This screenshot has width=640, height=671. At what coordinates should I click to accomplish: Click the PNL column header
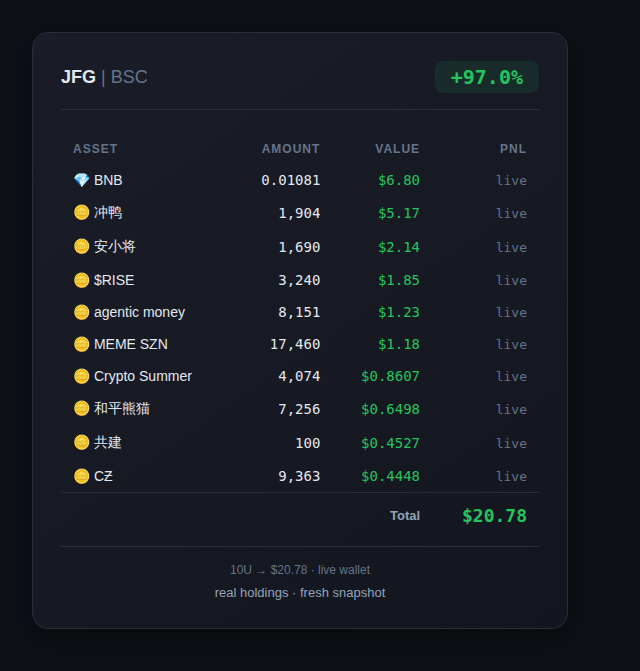point(513,148)
